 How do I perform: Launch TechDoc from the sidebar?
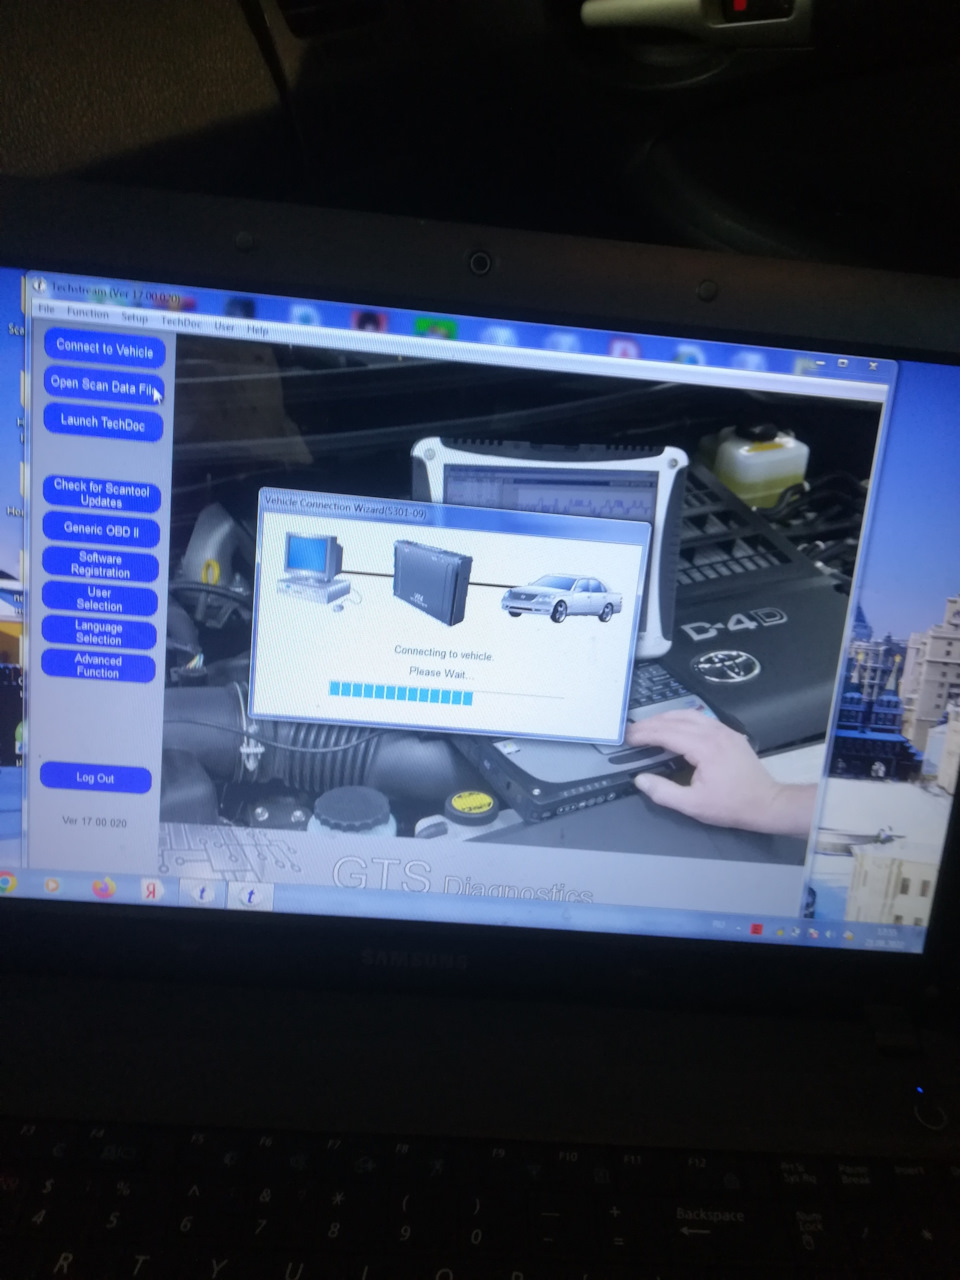102,422
